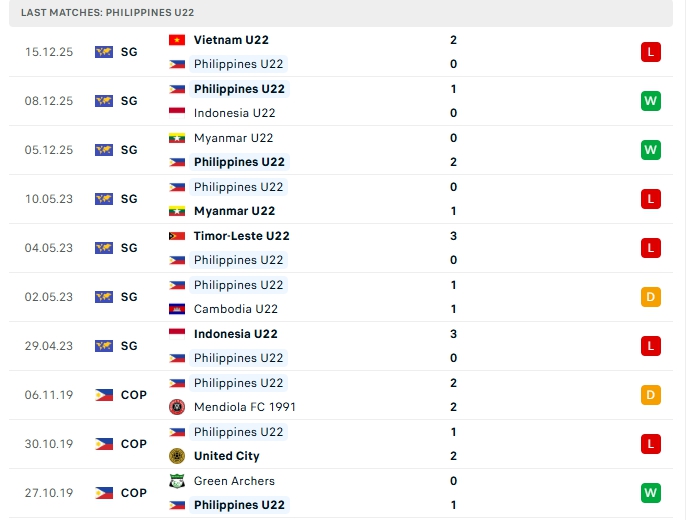Click the green W badge for 08.12.25
The image size is (686, 520).
coord(651,101)
